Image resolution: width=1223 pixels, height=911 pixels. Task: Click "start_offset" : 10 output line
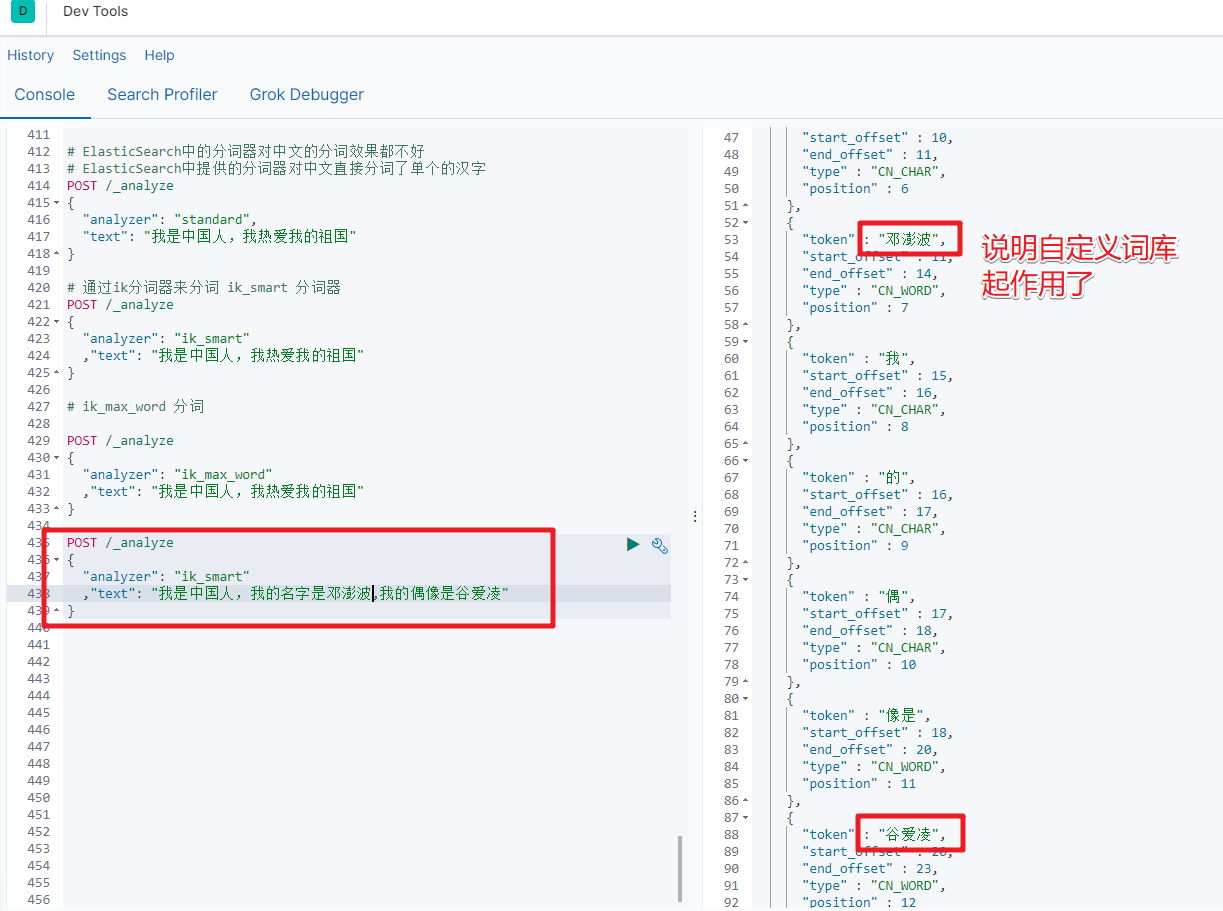[877, 138]
